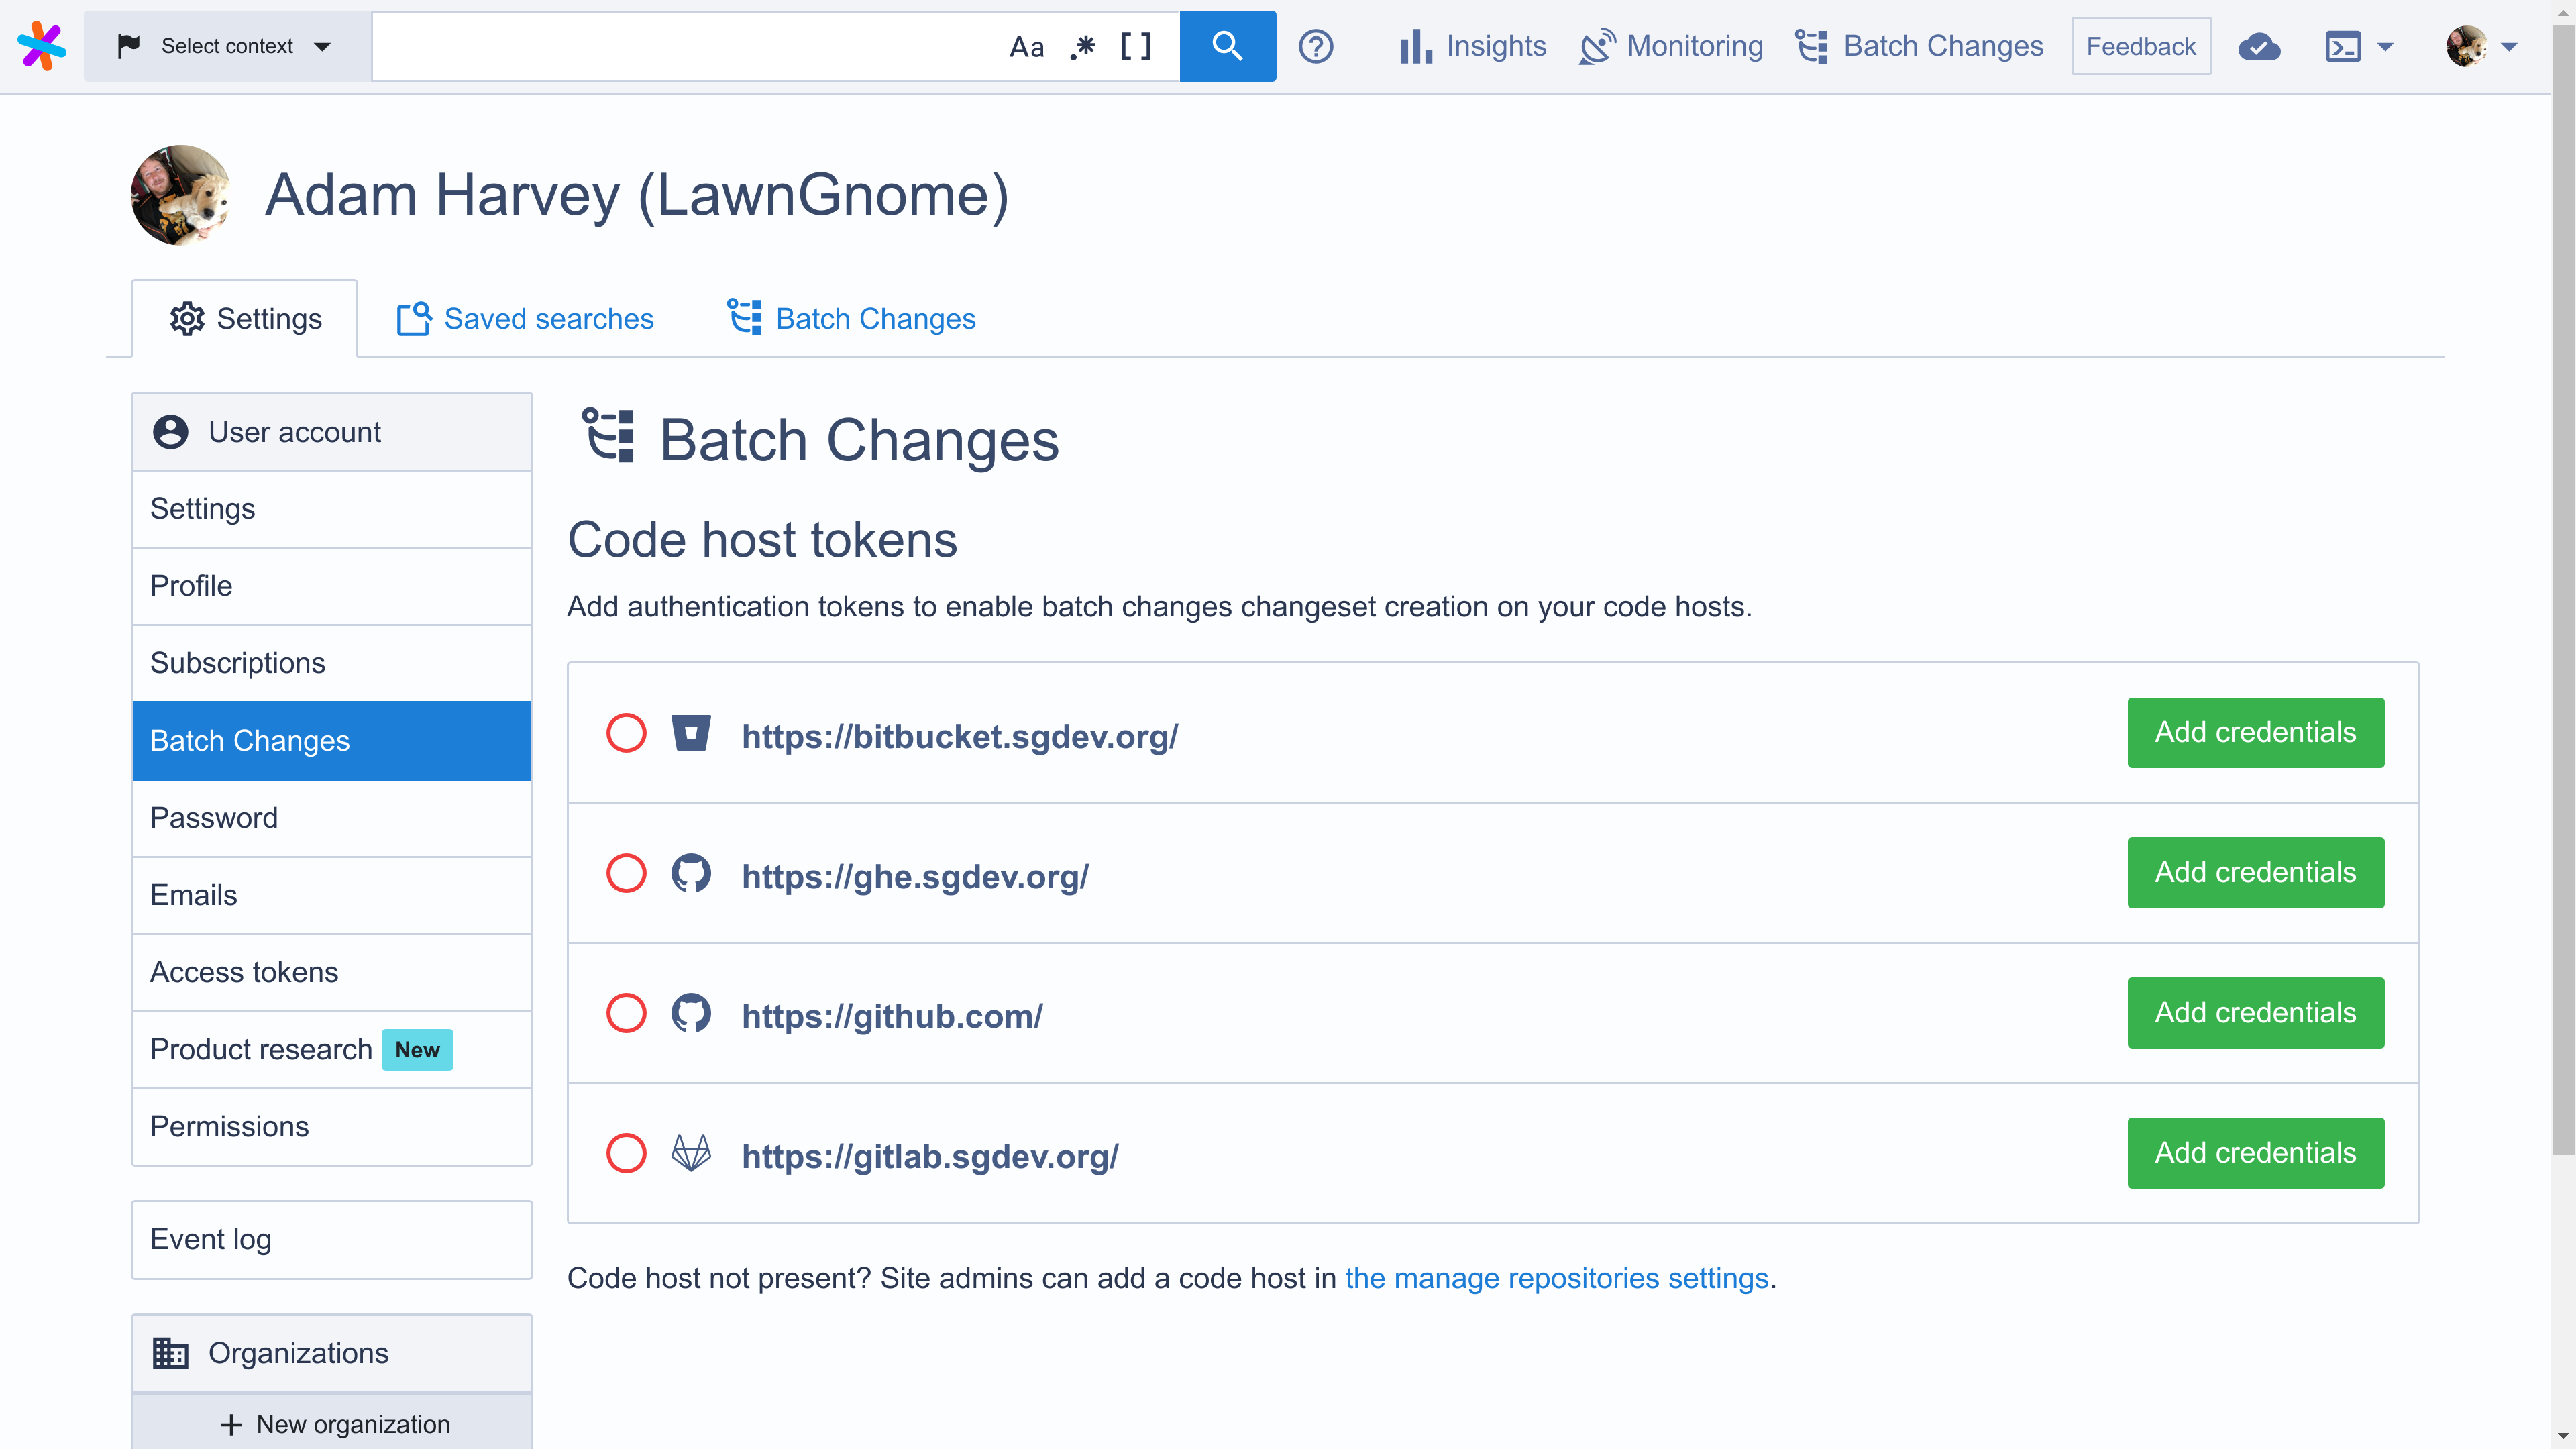Toggle structural search brackets icon

(x=1135, y=47)
